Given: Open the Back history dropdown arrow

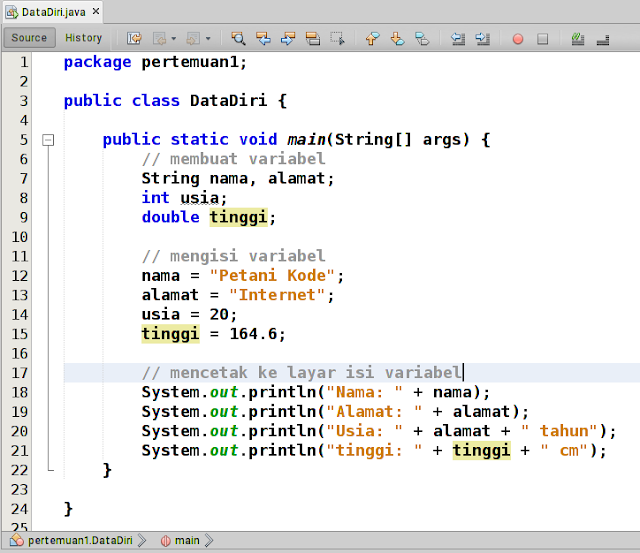Looking at the screenshot, I should tap(173, 39).
